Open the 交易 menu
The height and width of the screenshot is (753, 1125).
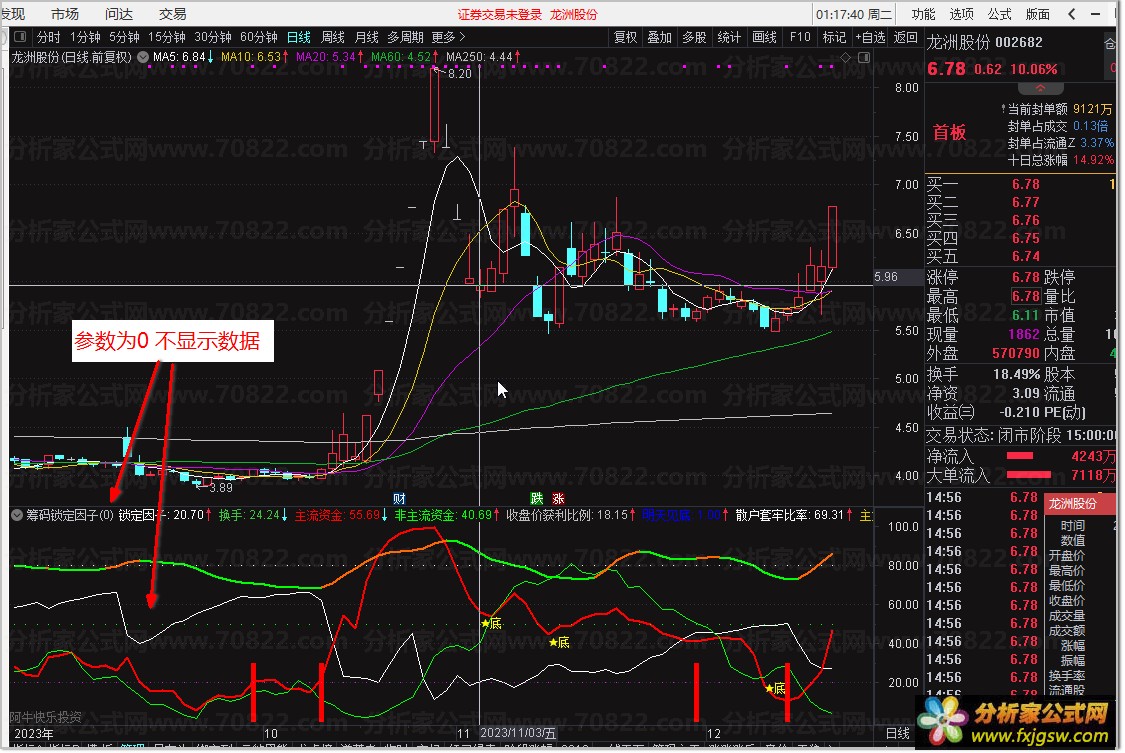[173, 14]
